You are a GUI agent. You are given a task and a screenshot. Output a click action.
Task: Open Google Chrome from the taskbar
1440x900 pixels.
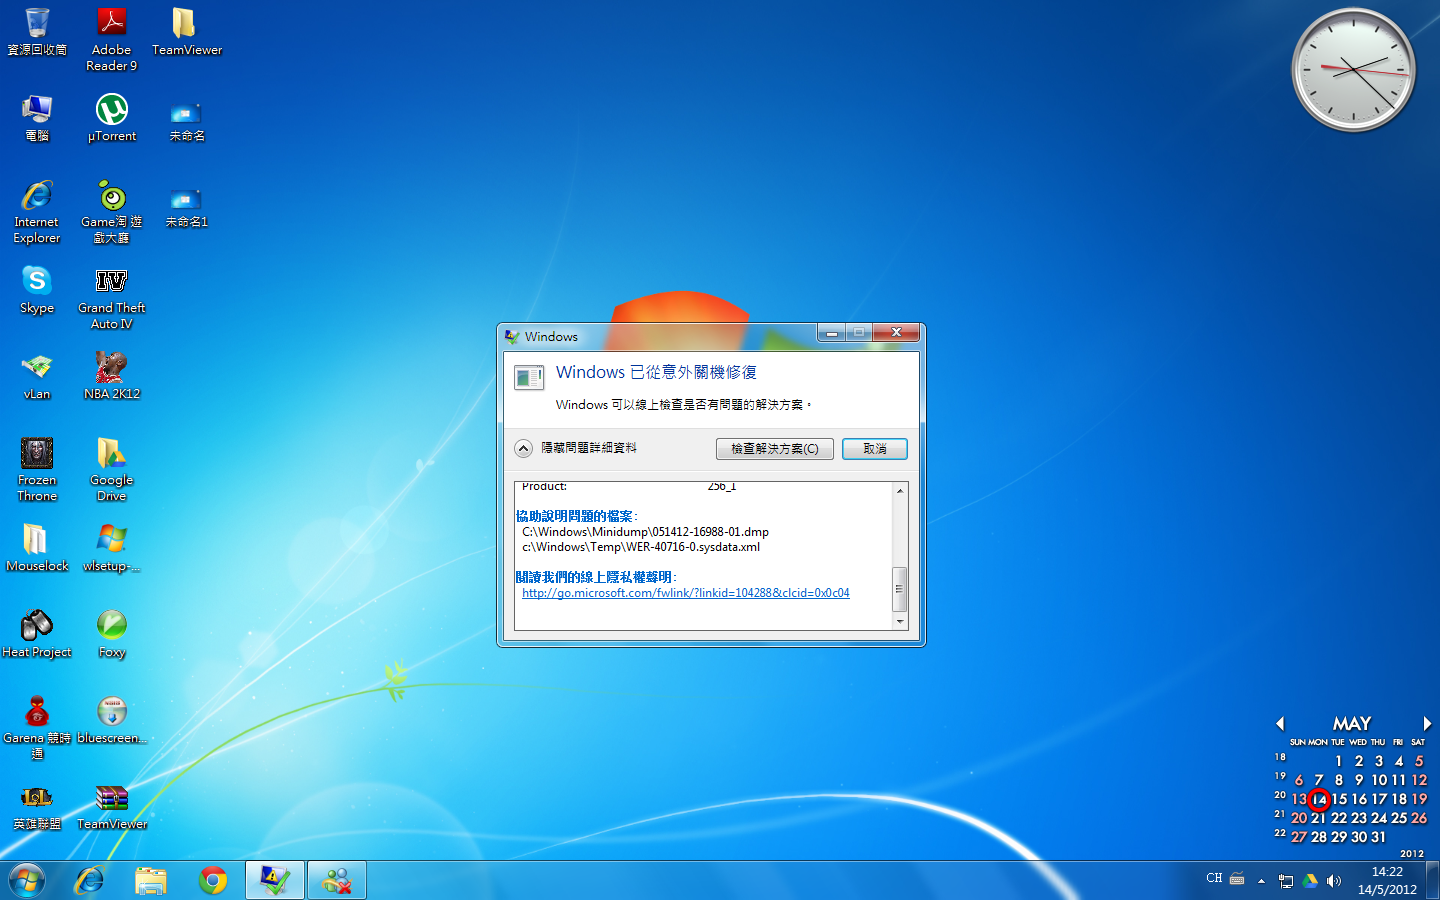click(x=213, y=880)
